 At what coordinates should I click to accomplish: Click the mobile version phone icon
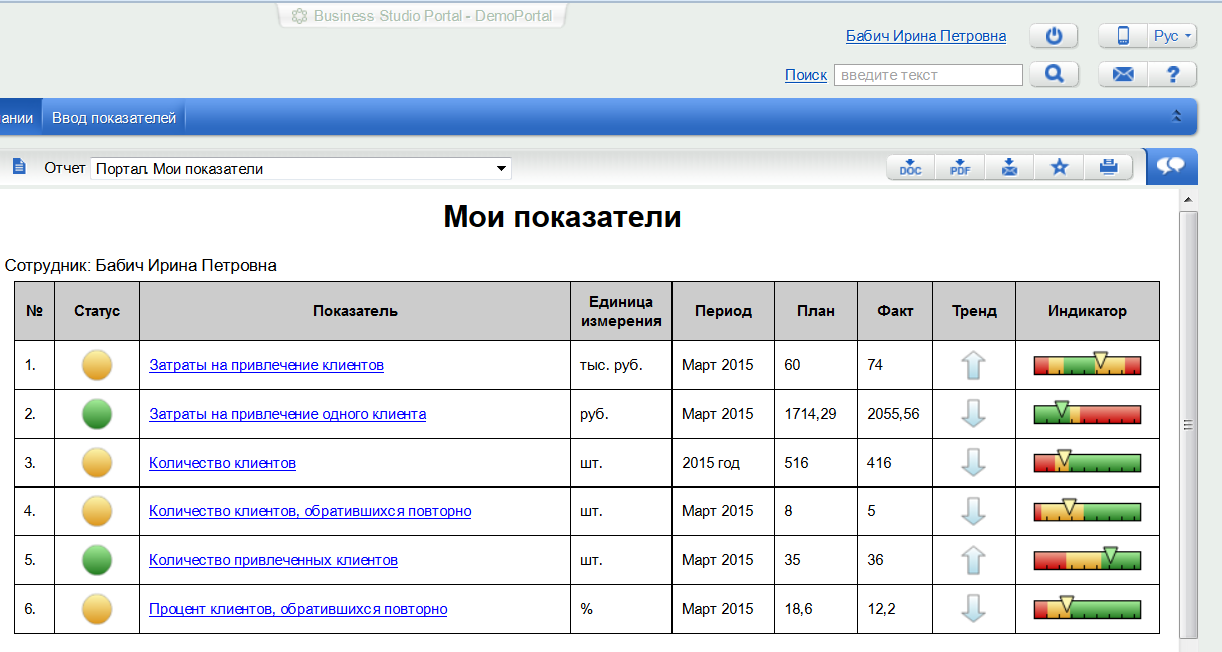click(1123, 36)
